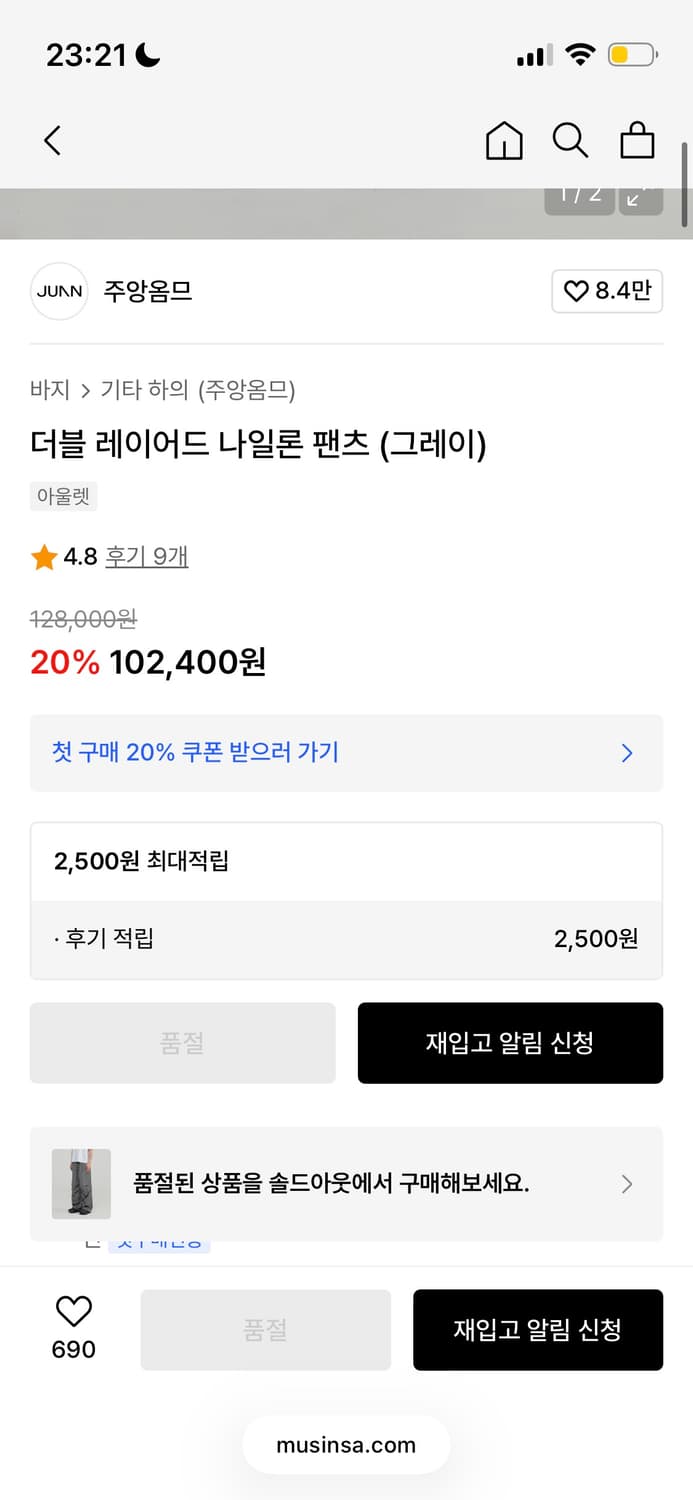693x1500 pixels.
Task: Tap the back arrow to go back
Action: 52,140
